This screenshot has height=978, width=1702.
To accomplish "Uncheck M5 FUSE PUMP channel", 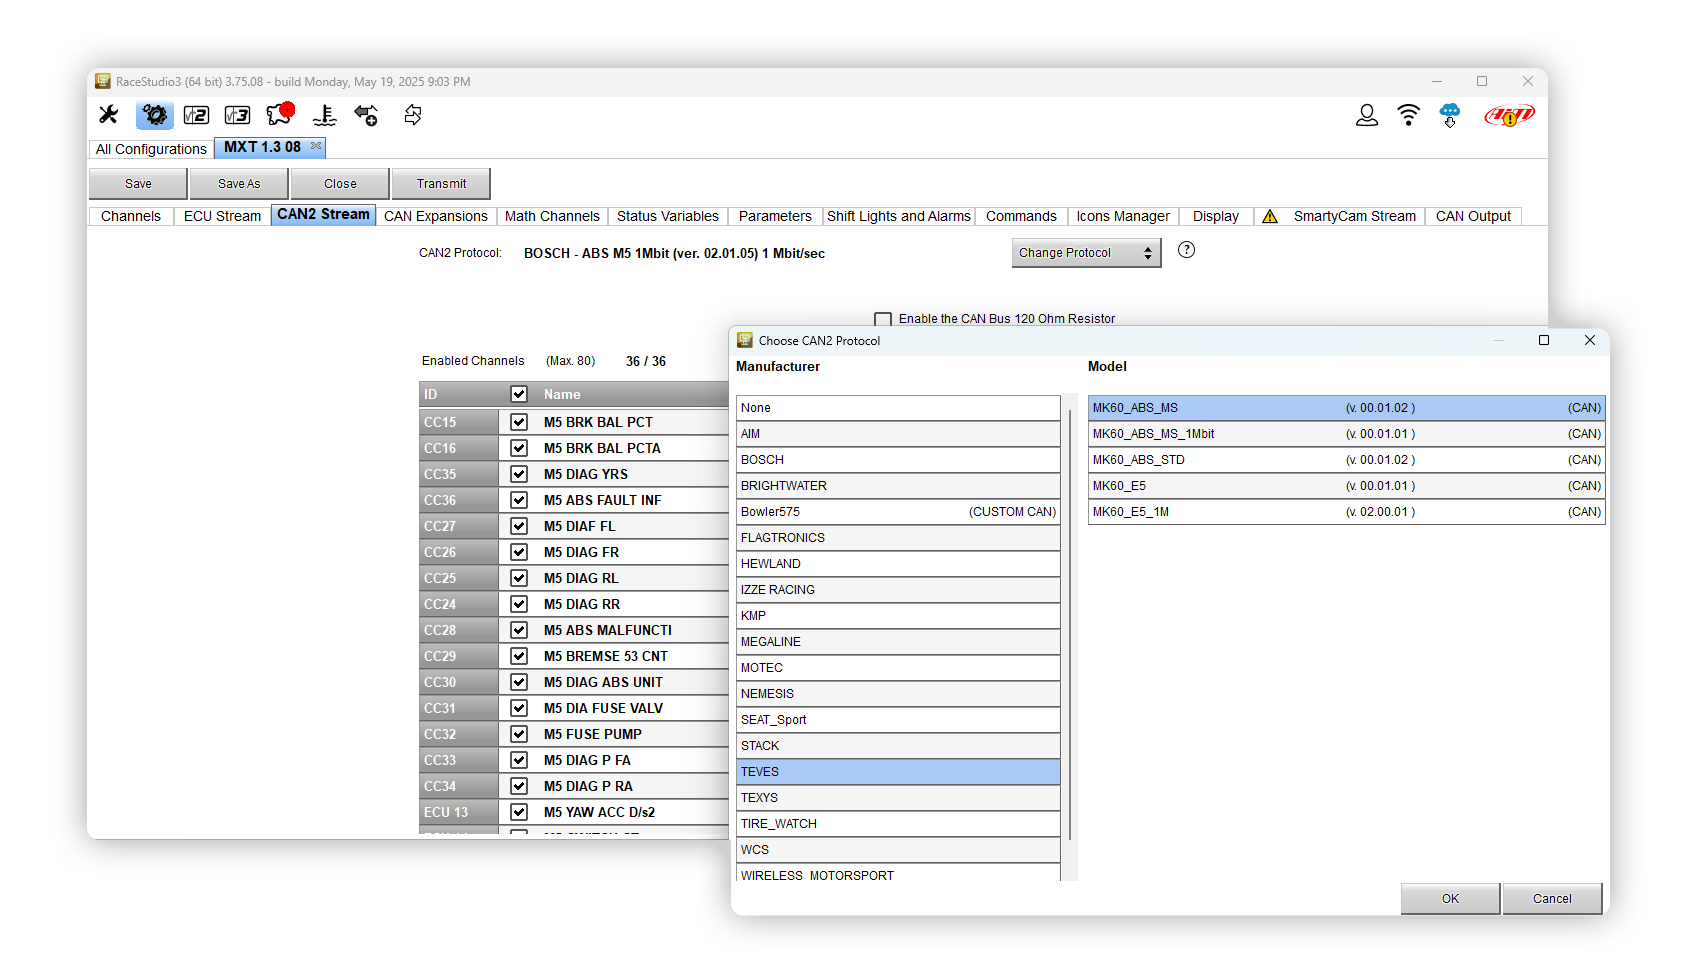I will pyautogui.click(x=519, y=734).
